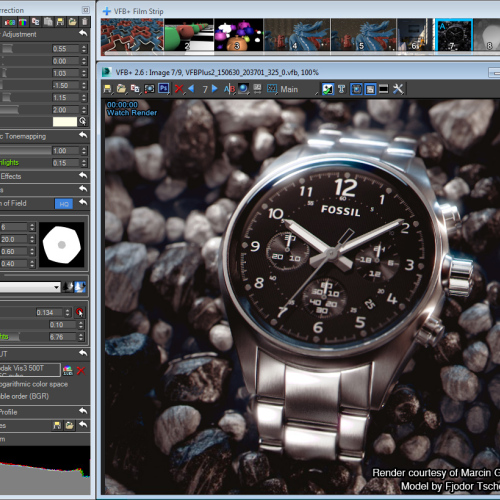Click the copy image to clipboard icon
This screenshot has width=500, height=500.
point(135,89)
